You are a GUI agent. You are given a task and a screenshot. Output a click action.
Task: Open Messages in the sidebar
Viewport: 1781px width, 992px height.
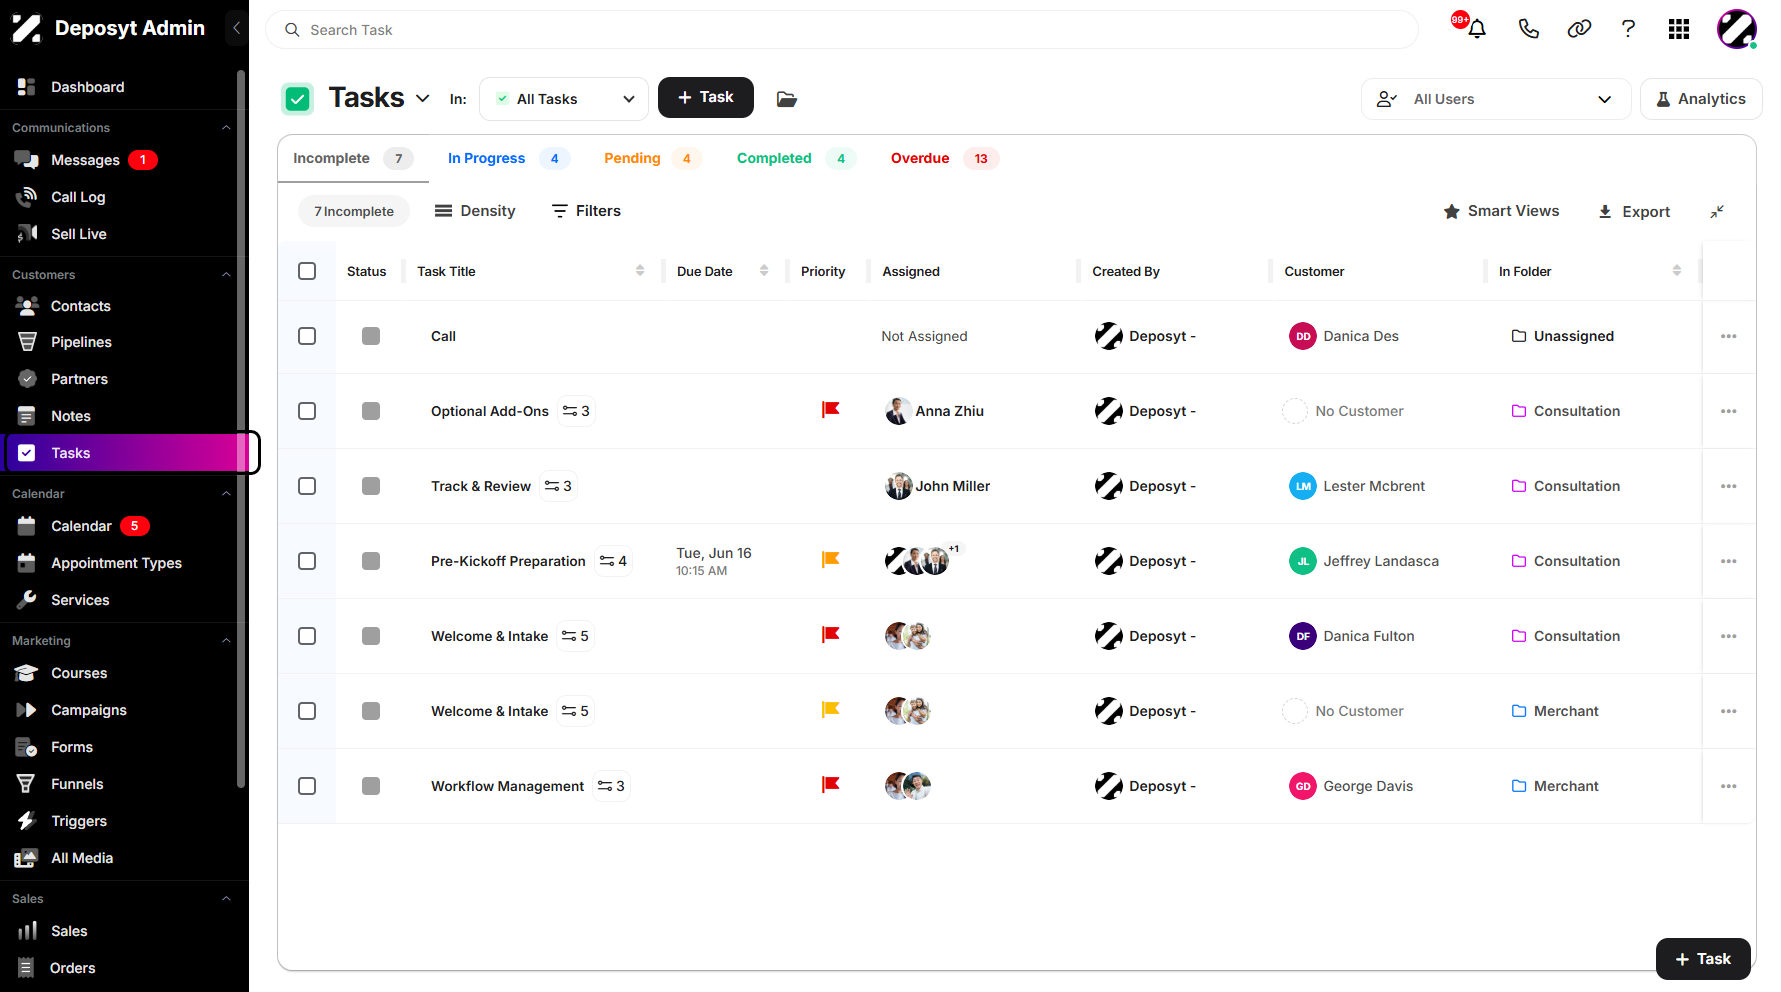click(x=85, y=160)
